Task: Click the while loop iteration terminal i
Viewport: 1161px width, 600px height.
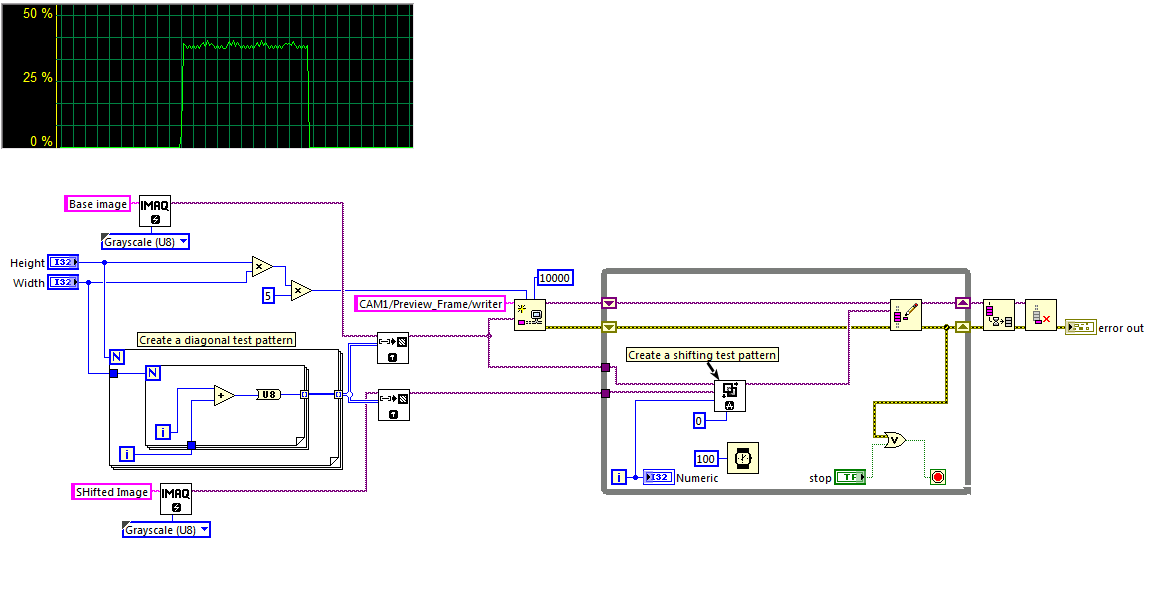Action: tap(619, 478)
